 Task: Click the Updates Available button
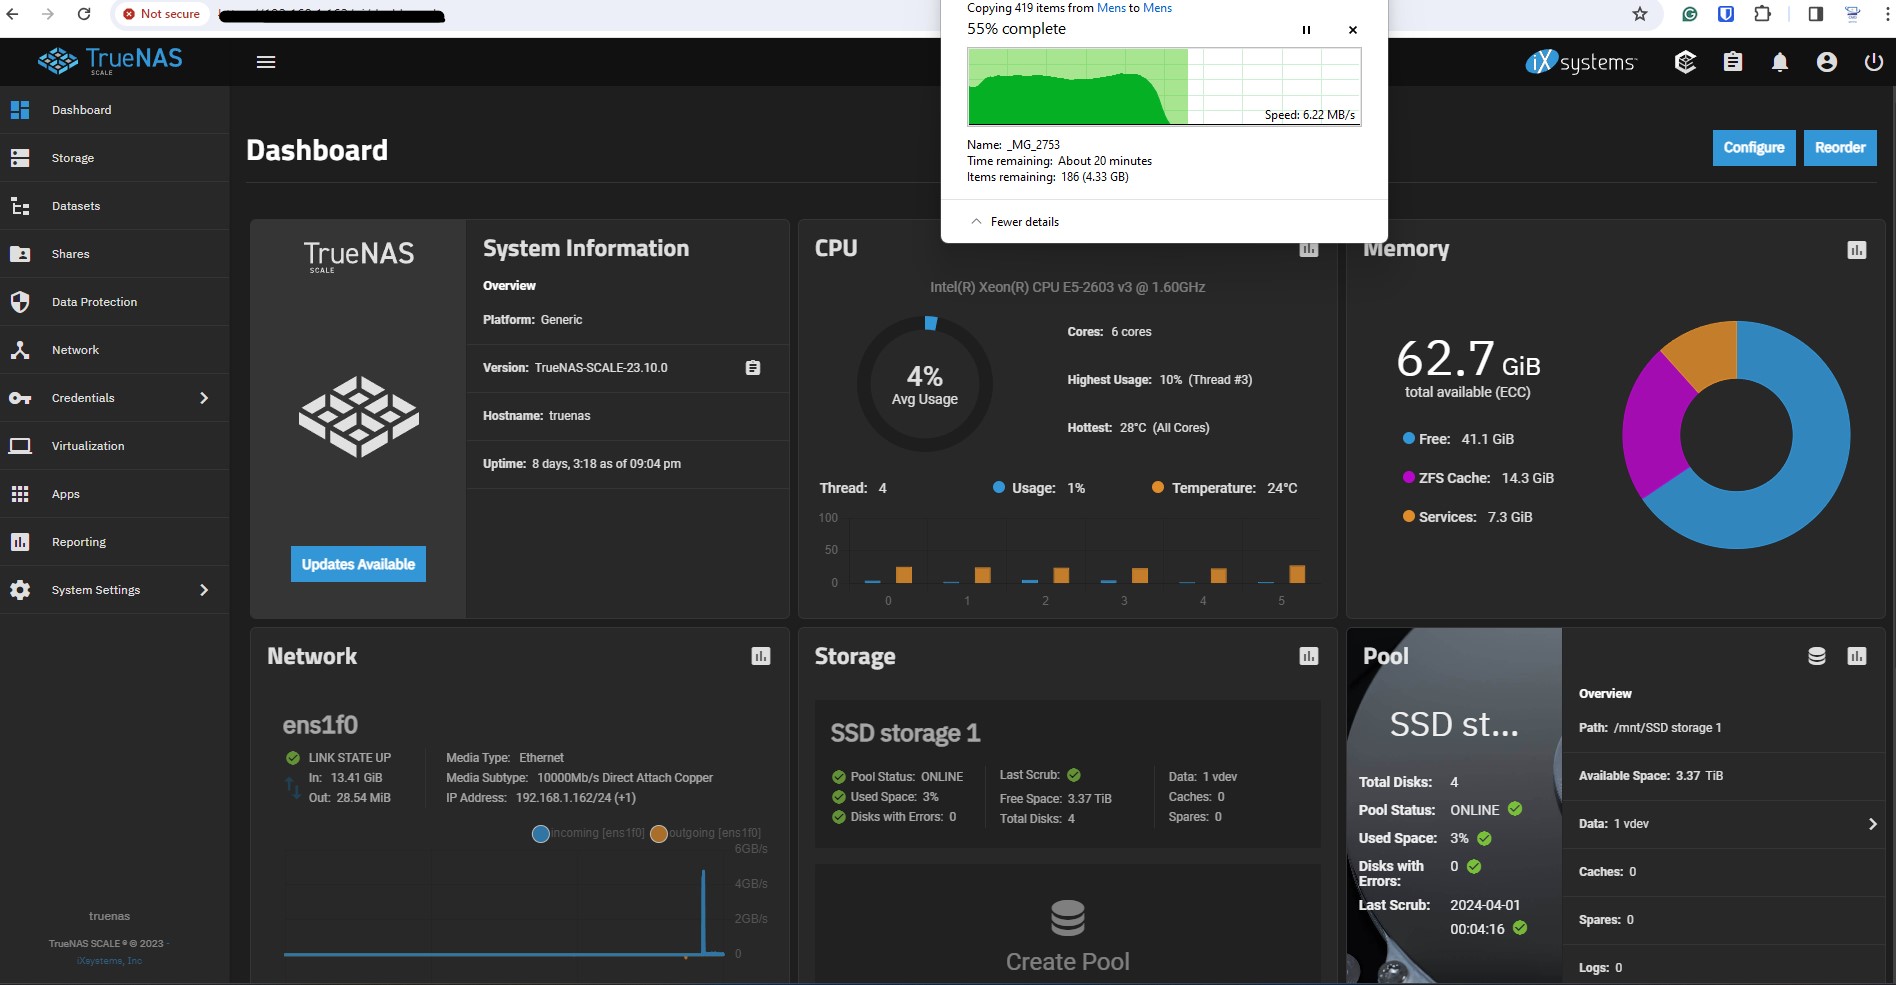pyautogui.click(x=358, y=564)
